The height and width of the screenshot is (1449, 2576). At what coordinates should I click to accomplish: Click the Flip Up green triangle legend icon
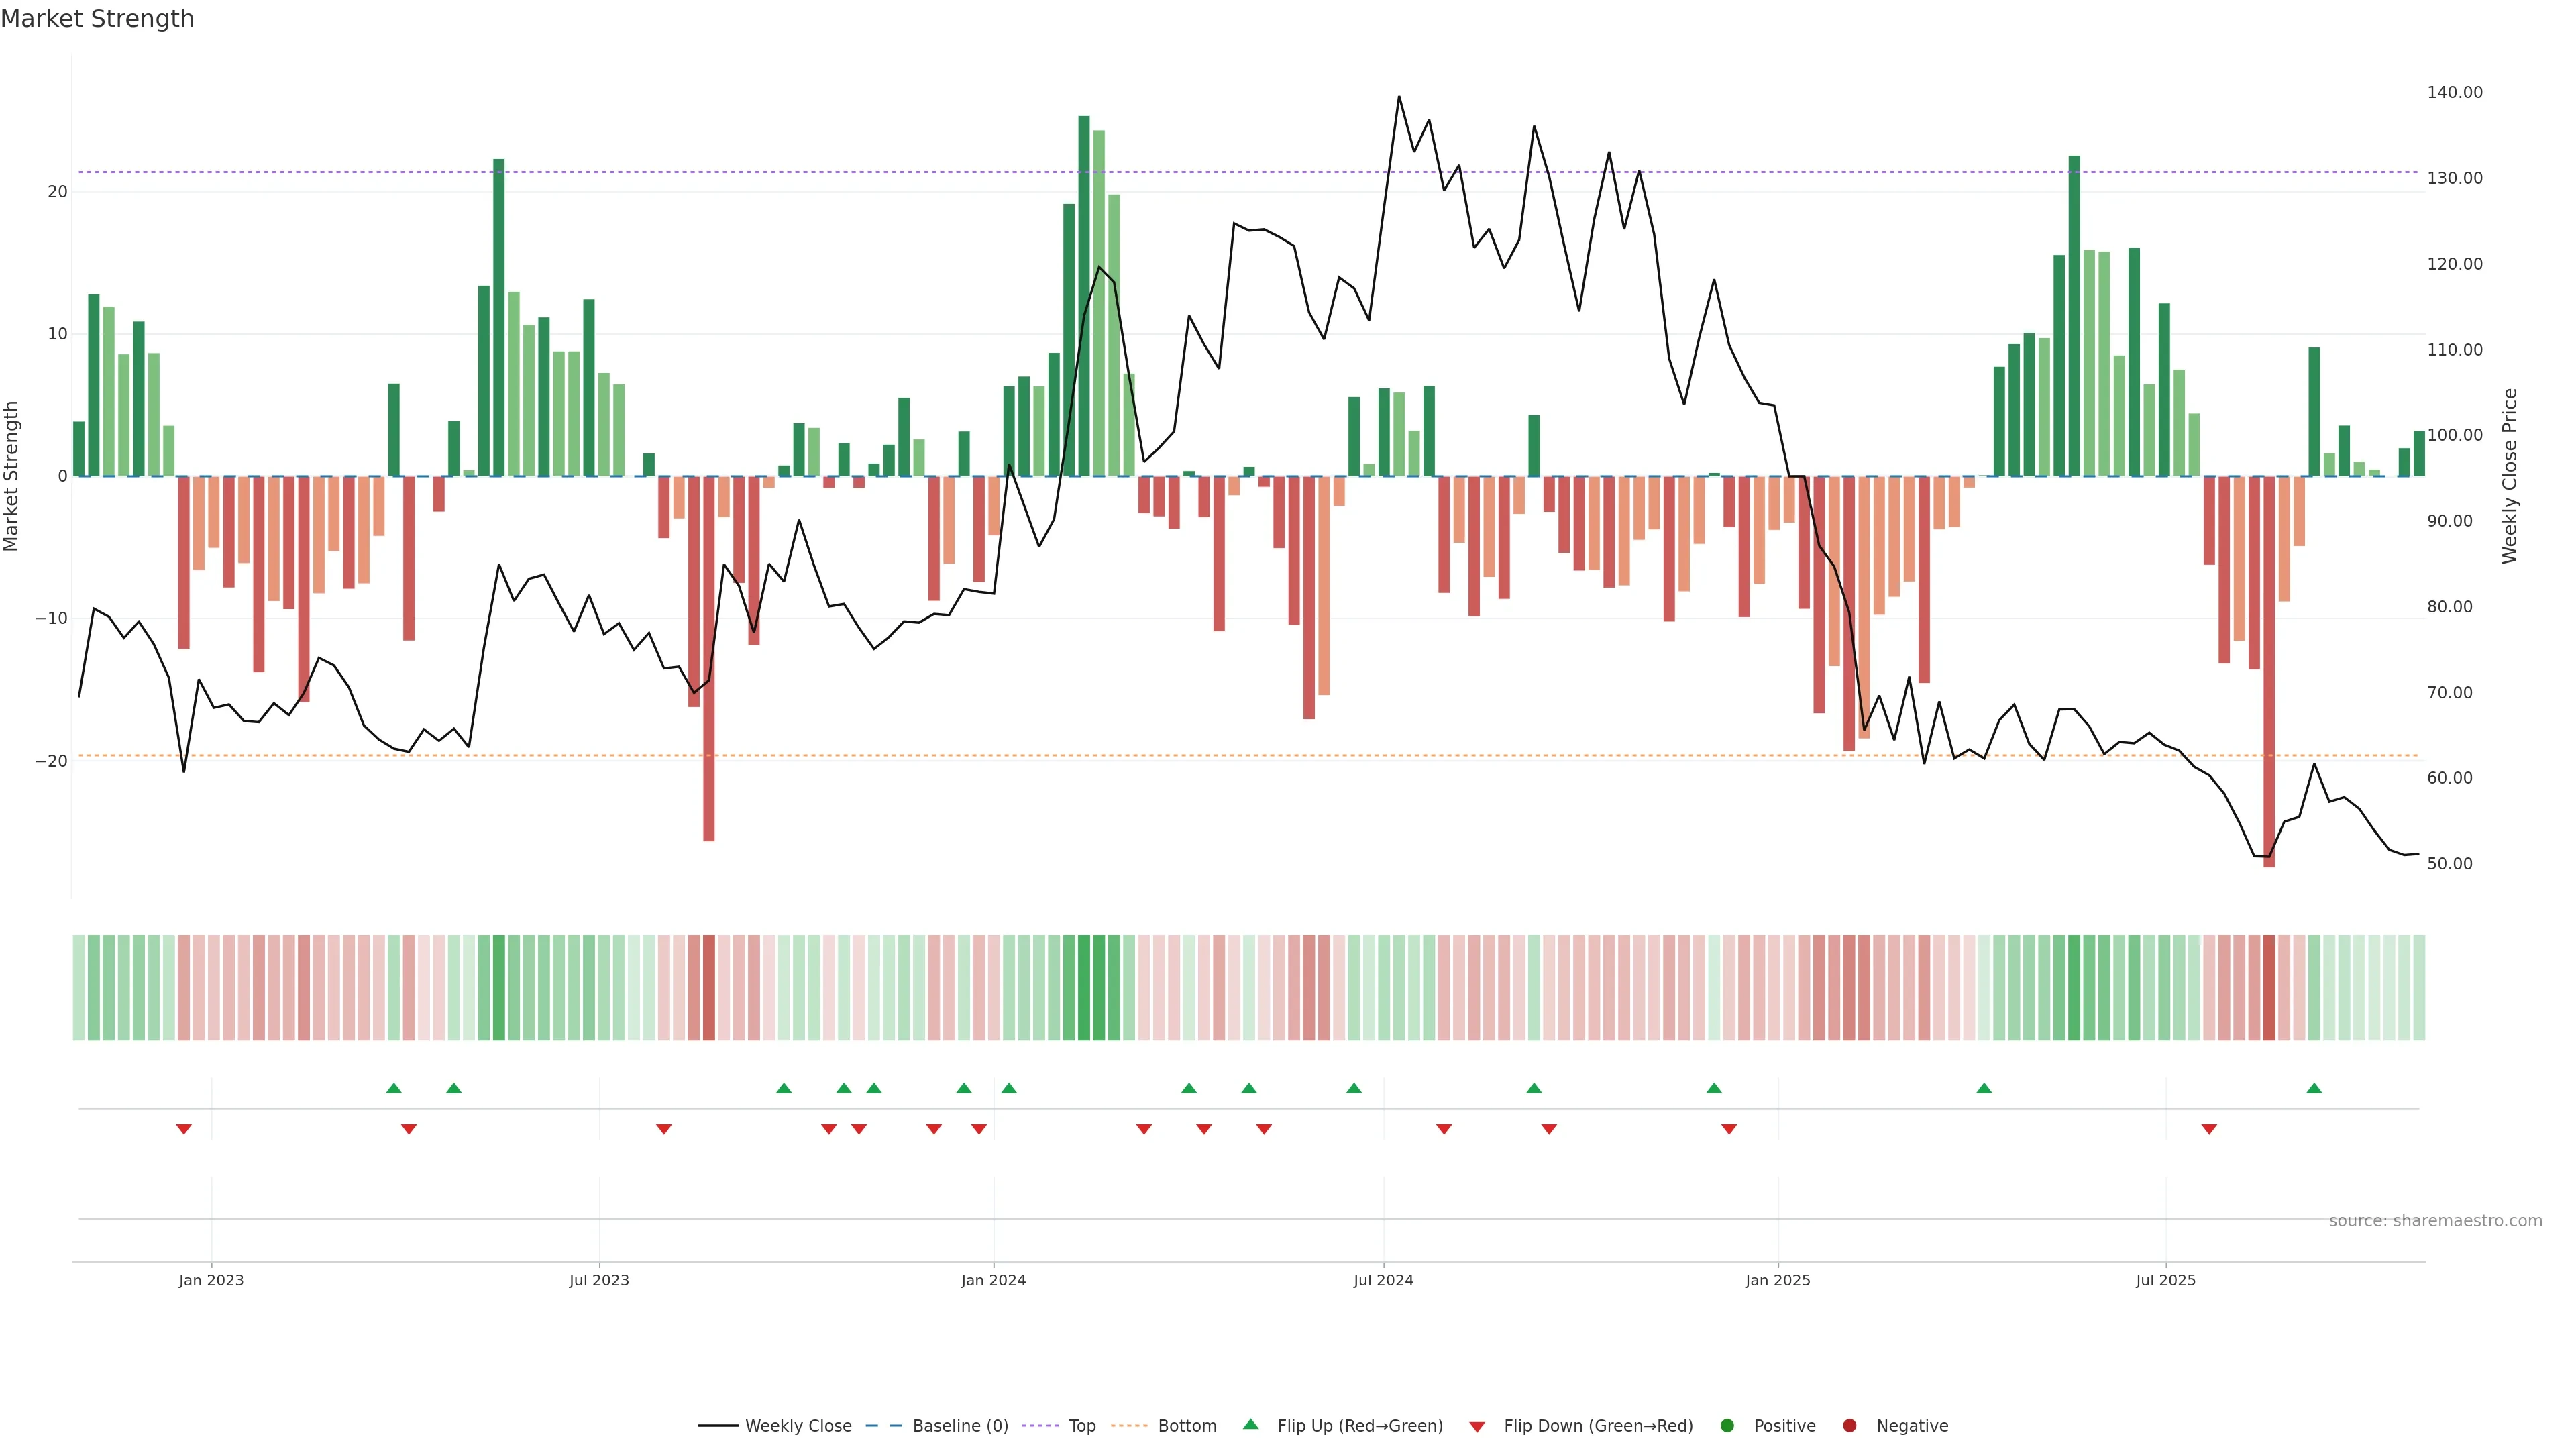(1250, 1425)
